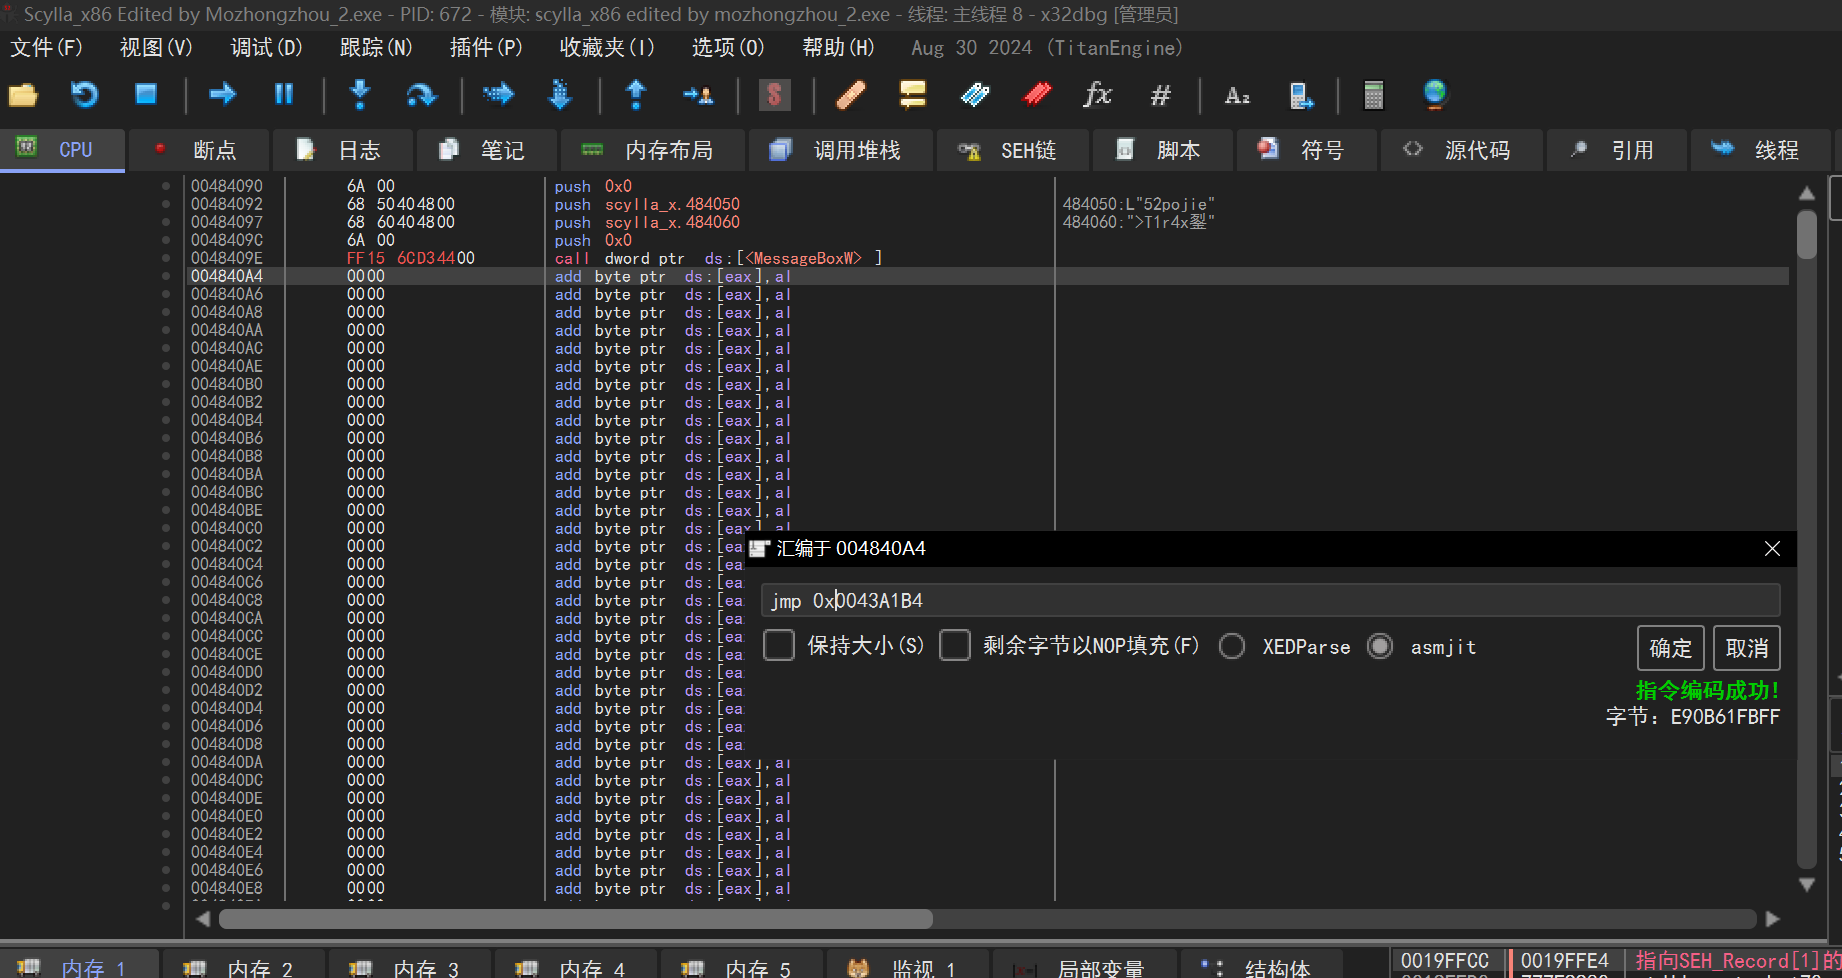Click horizontal scrollbar right arrow
Screen dimensions: 1842x978
[1773, 919]
